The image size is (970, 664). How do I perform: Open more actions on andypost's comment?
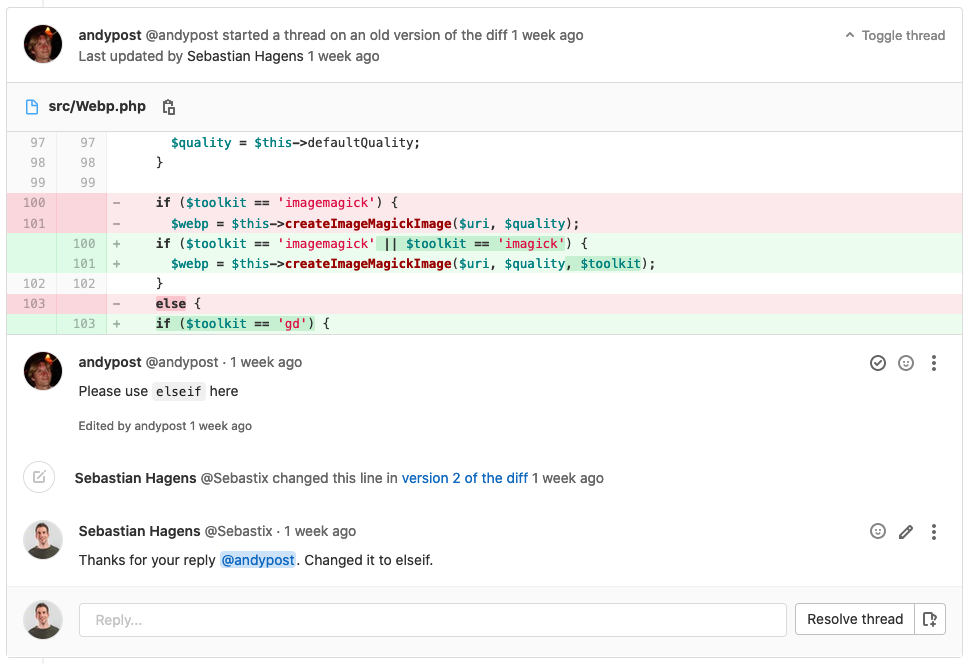click(x=934, y=363)
